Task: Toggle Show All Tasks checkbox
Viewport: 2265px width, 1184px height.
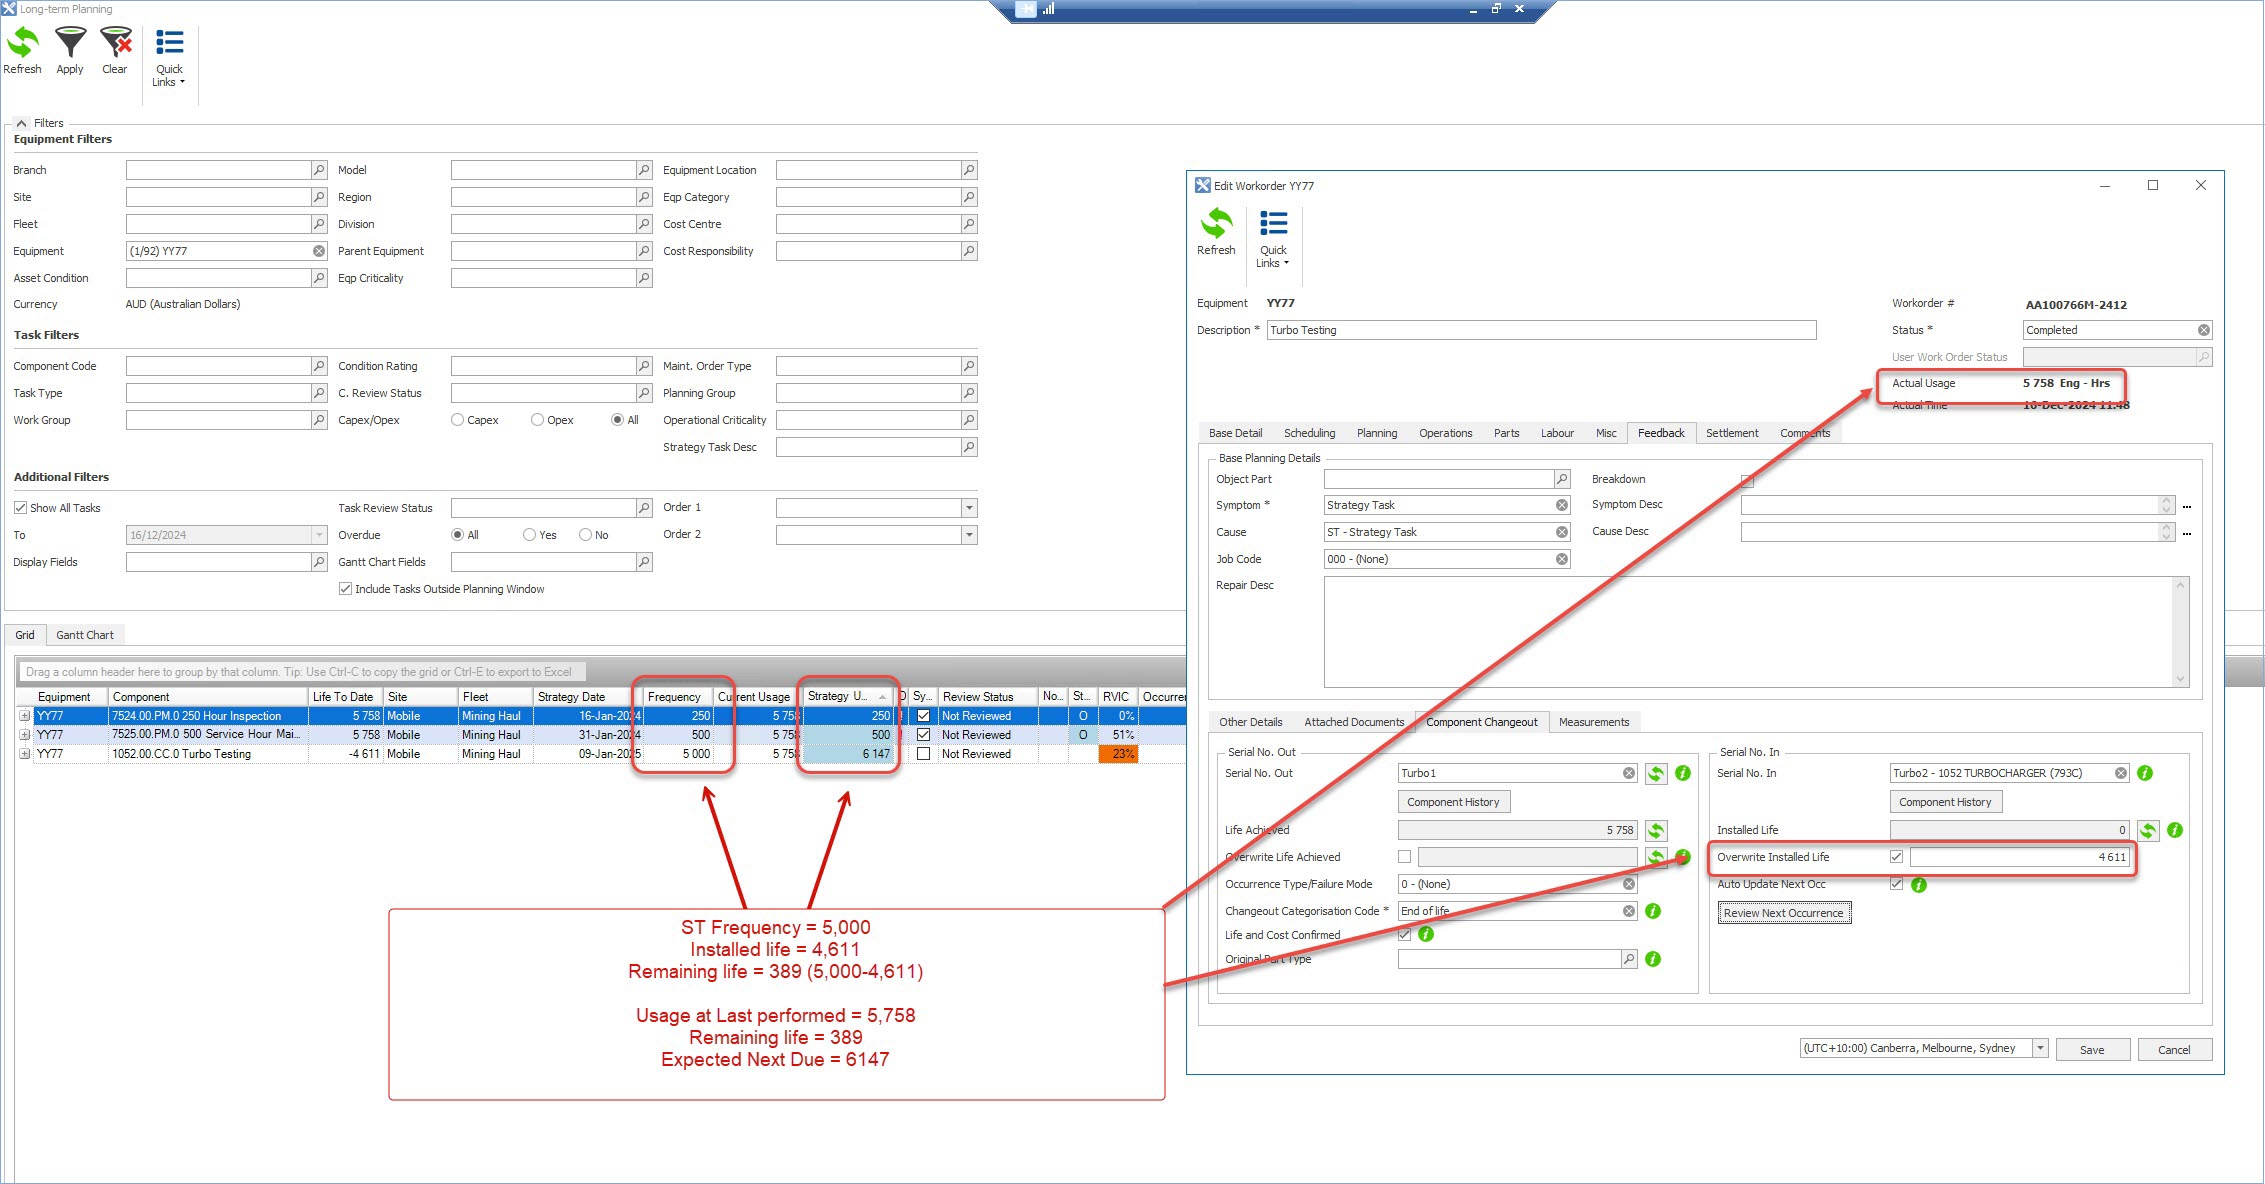Action: [x=20, y=508]
